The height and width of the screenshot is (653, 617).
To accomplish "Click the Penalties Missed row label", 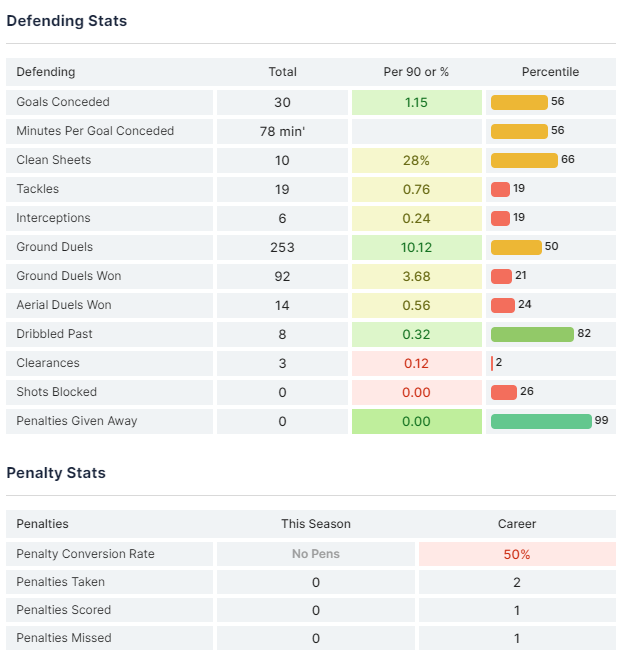I will [x=64, y=638].
